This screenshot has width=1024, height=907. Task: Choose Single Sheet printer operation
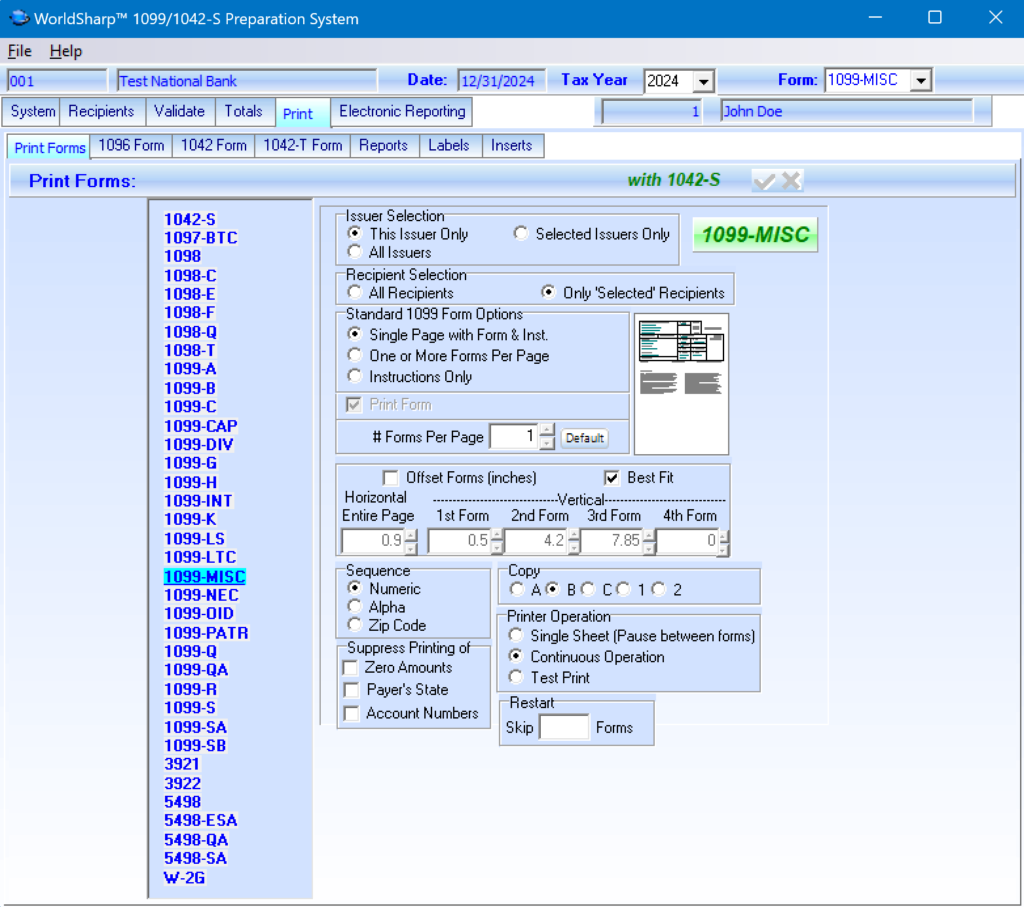[x=516, y=635]
